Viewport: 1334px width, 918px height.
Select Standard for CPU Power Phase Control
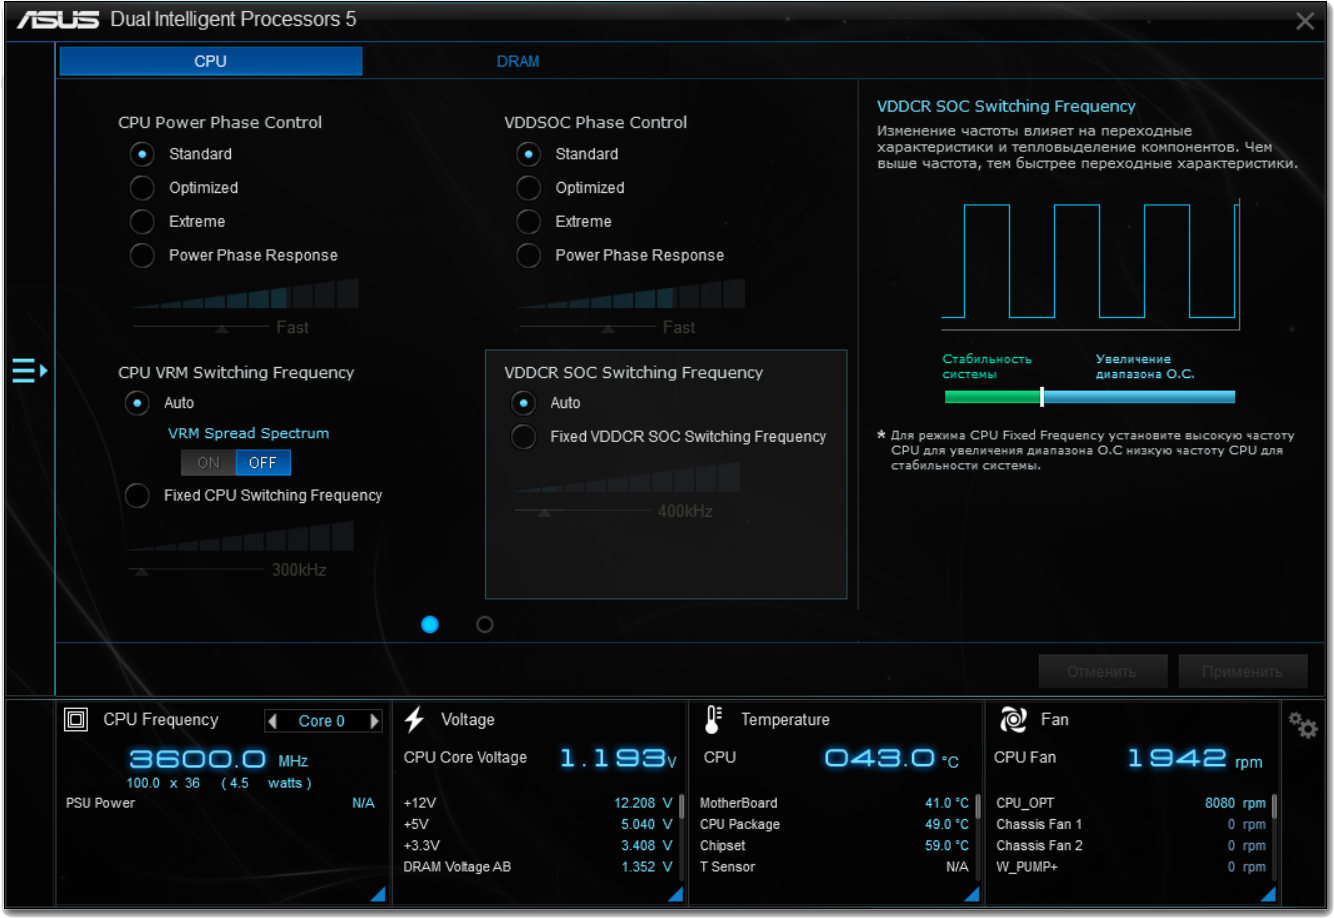[142, 154]
